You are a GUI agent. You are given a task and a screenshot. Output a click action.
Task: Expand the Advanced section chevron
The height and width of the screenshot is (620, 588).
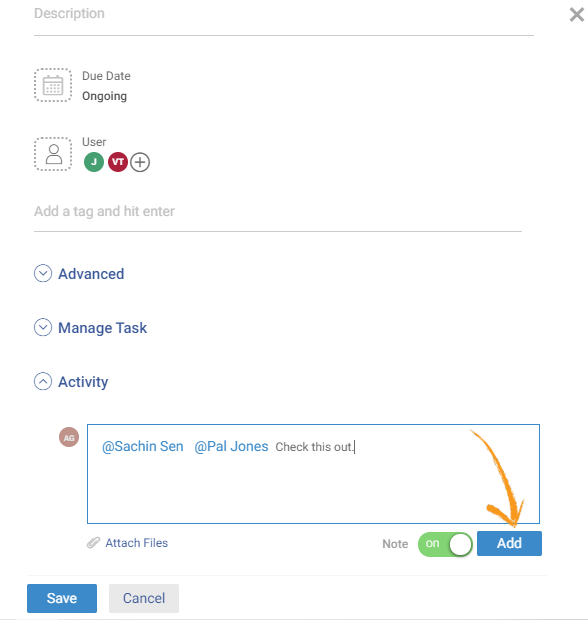click(43, 273)
